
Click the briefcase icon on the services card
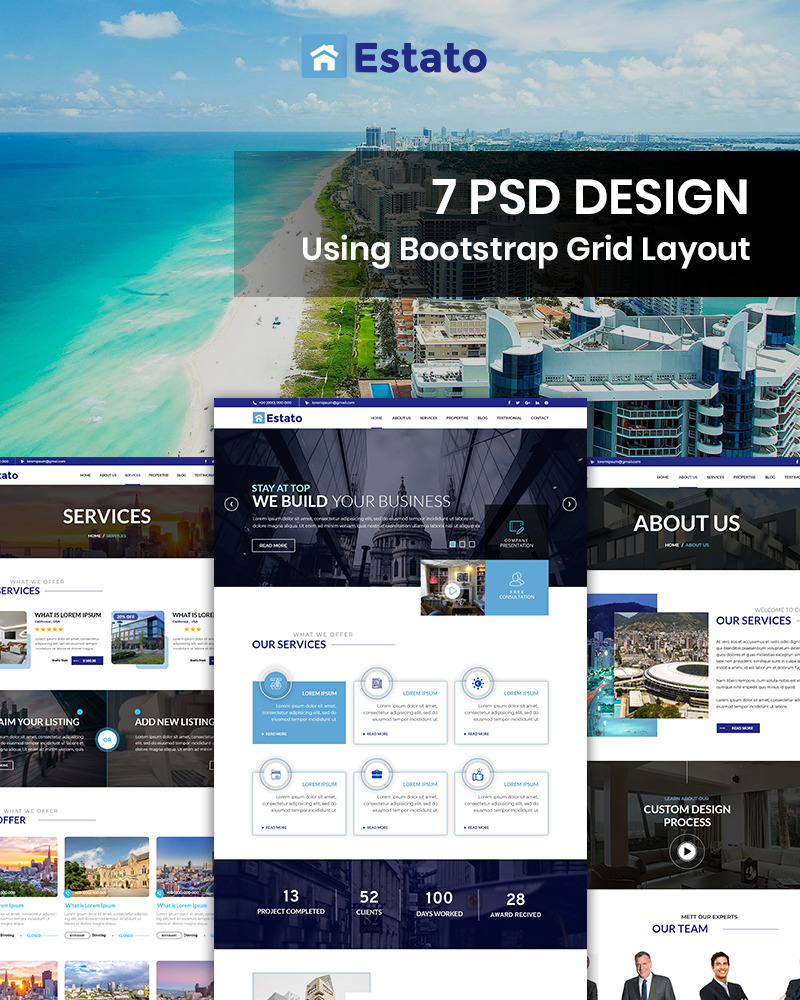pos(378,772)
